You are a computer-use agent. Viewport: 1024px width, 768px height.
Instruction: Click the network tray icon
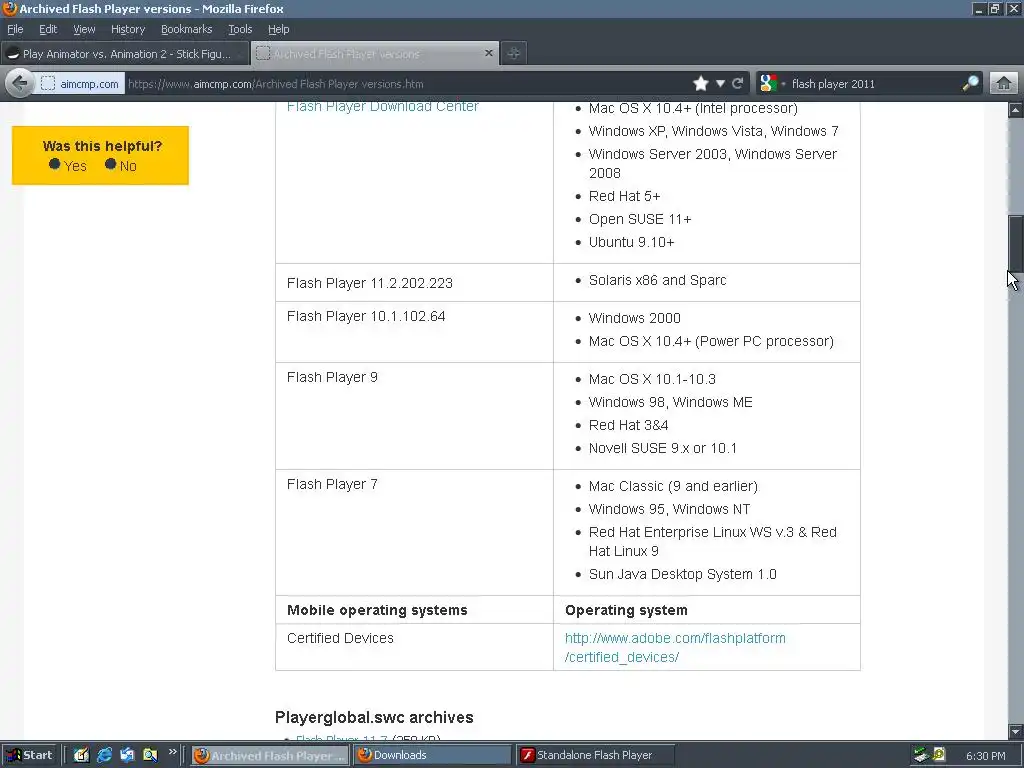point(921,755)
